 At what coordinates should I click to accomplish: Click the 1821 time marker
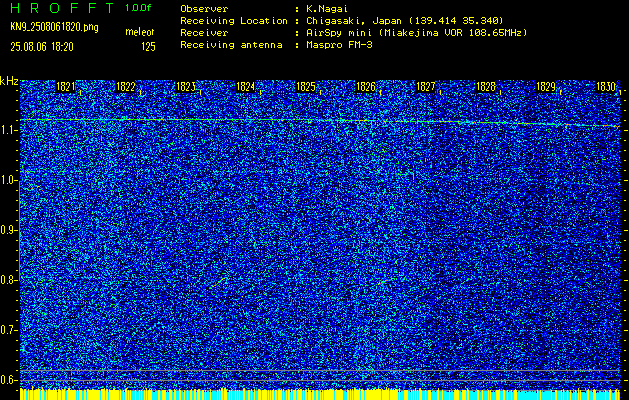65,87
